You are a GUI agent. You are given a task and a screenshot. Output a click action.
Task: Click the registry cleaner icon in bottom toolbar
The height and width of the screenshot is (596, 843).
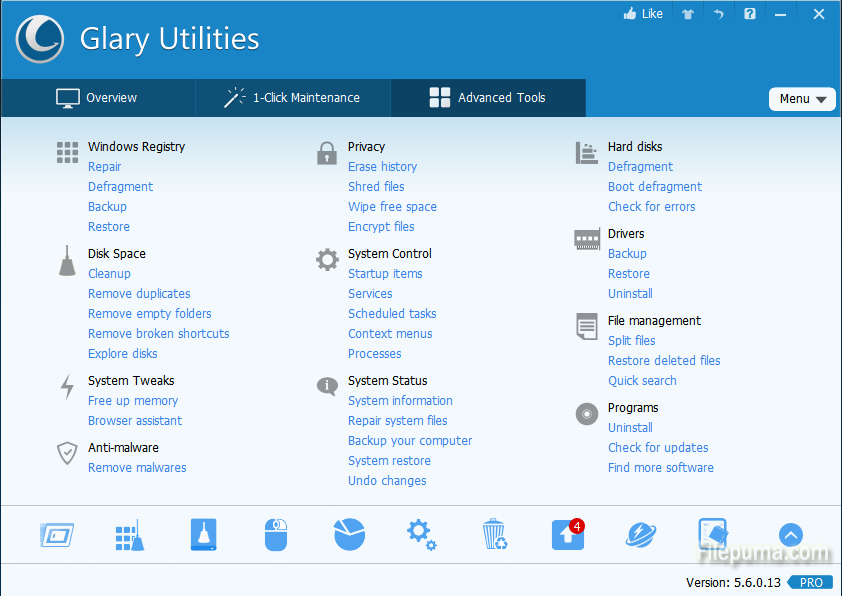coord(129,535)
